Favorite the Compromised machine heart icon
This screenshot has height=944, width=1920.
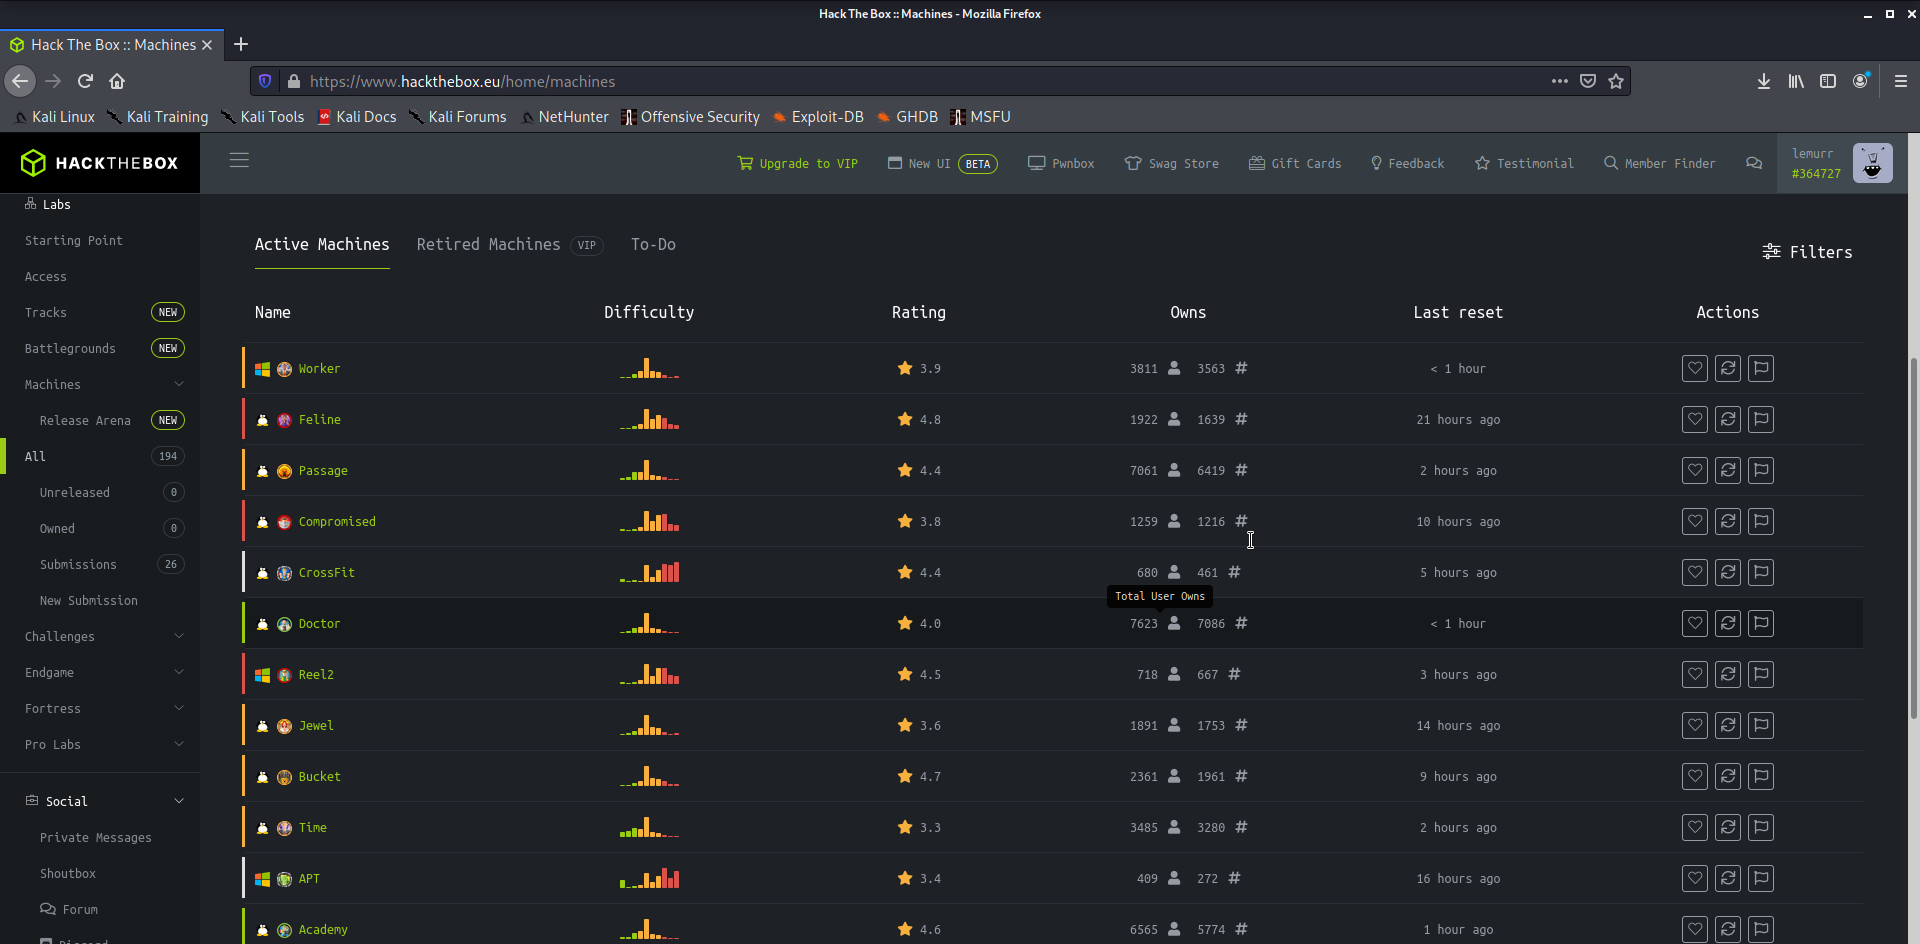(1694, 521)
